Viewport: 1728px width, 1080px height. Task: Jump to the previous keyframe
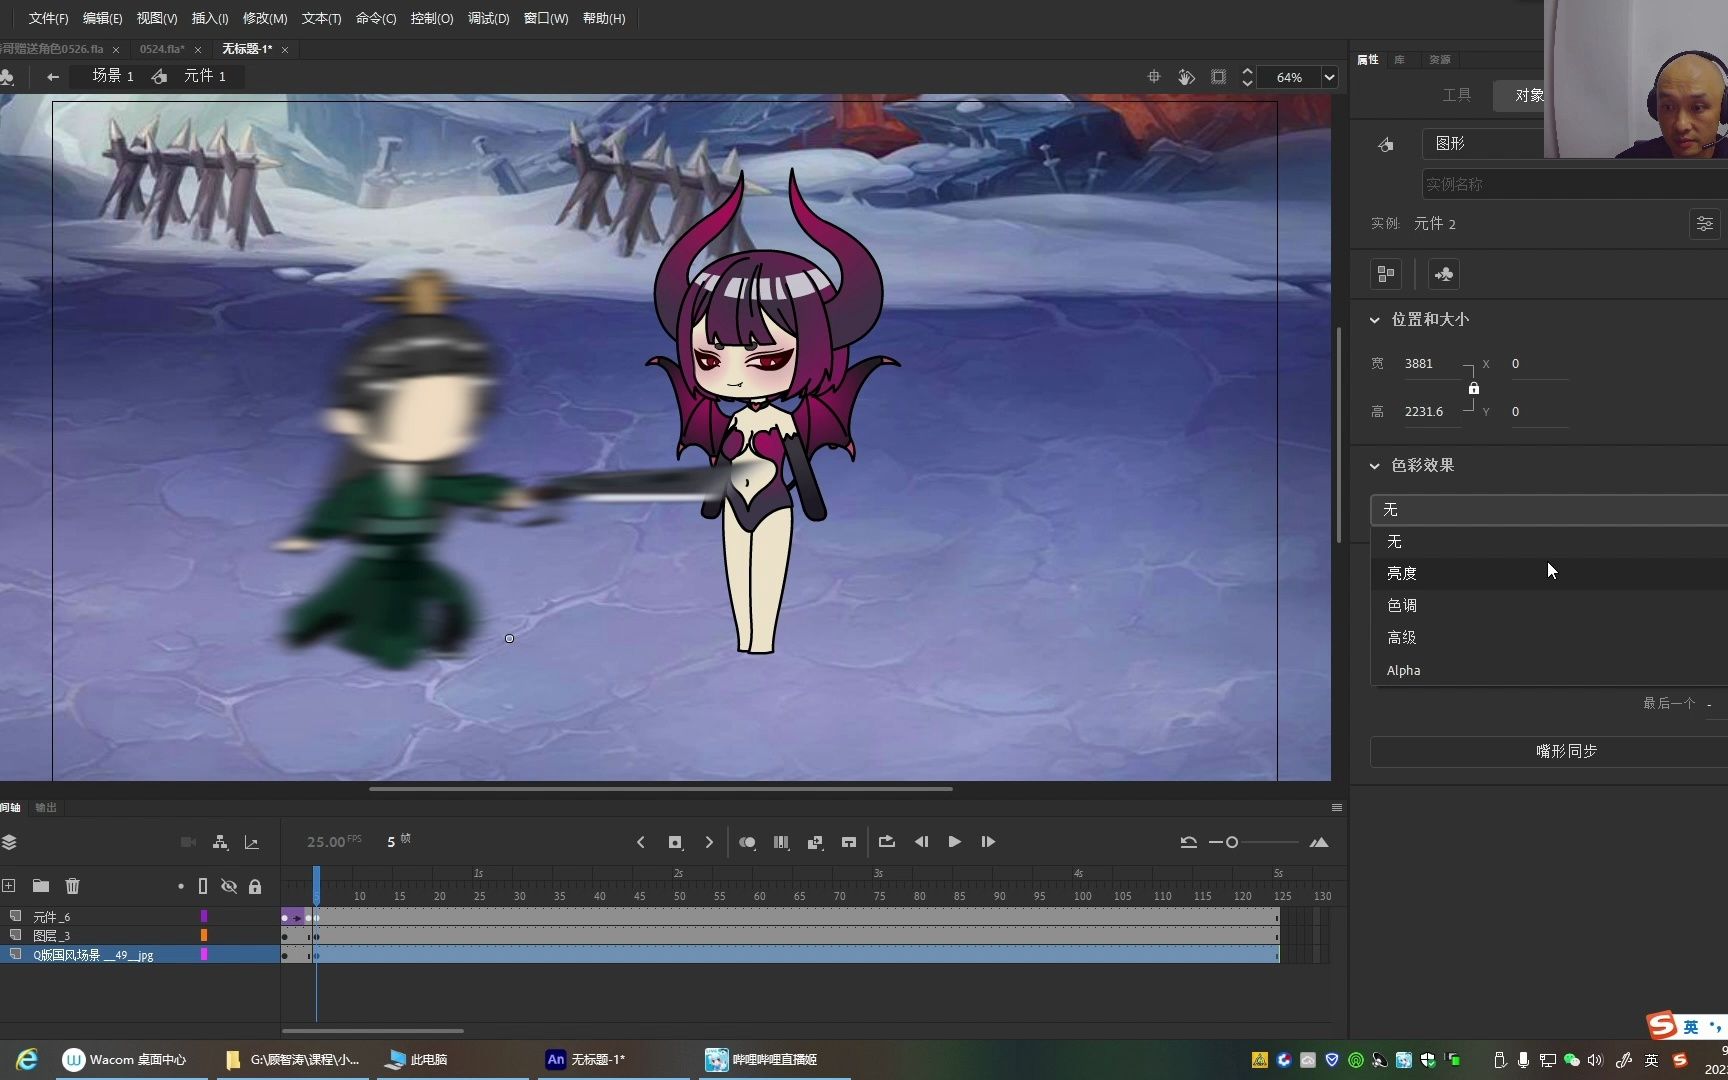tap(641, 842)
